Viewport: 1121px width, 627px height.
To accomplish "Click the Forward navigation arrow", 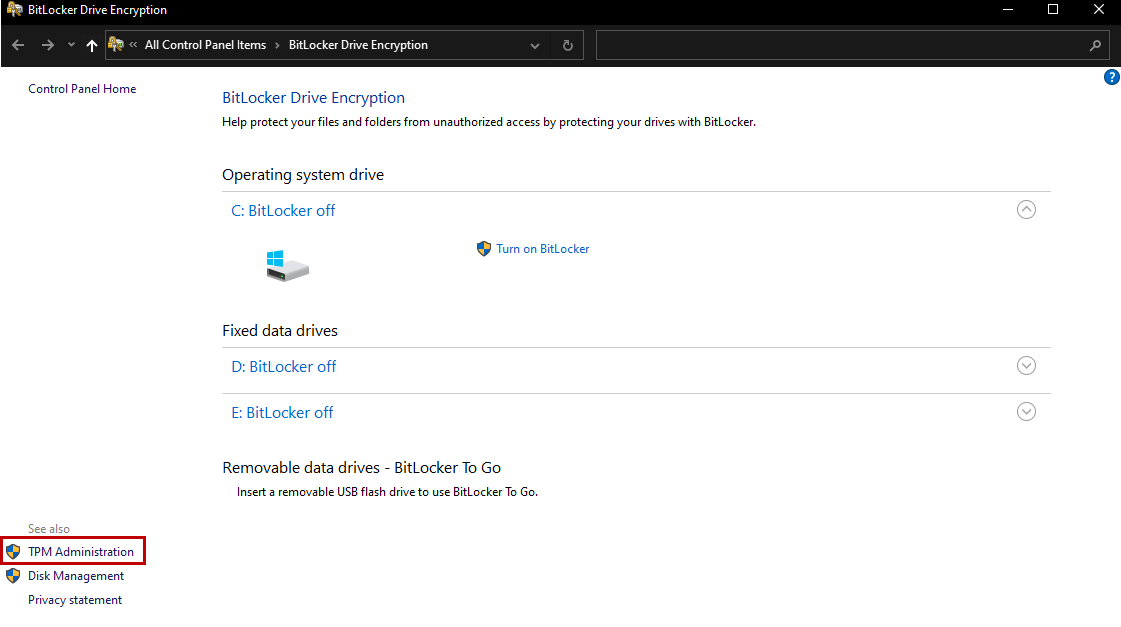I will [x=47, y=45].
